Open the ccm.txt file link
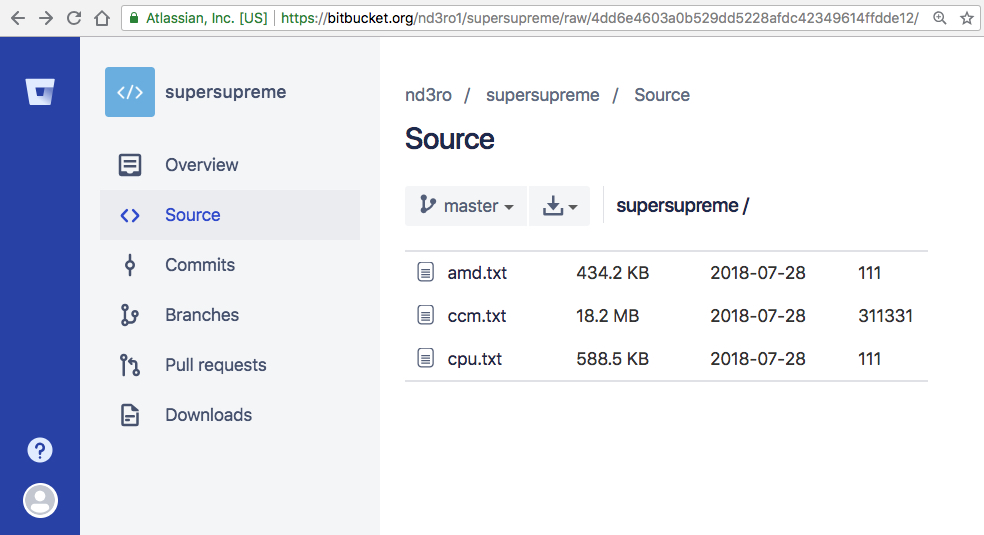 coord(477,315)
